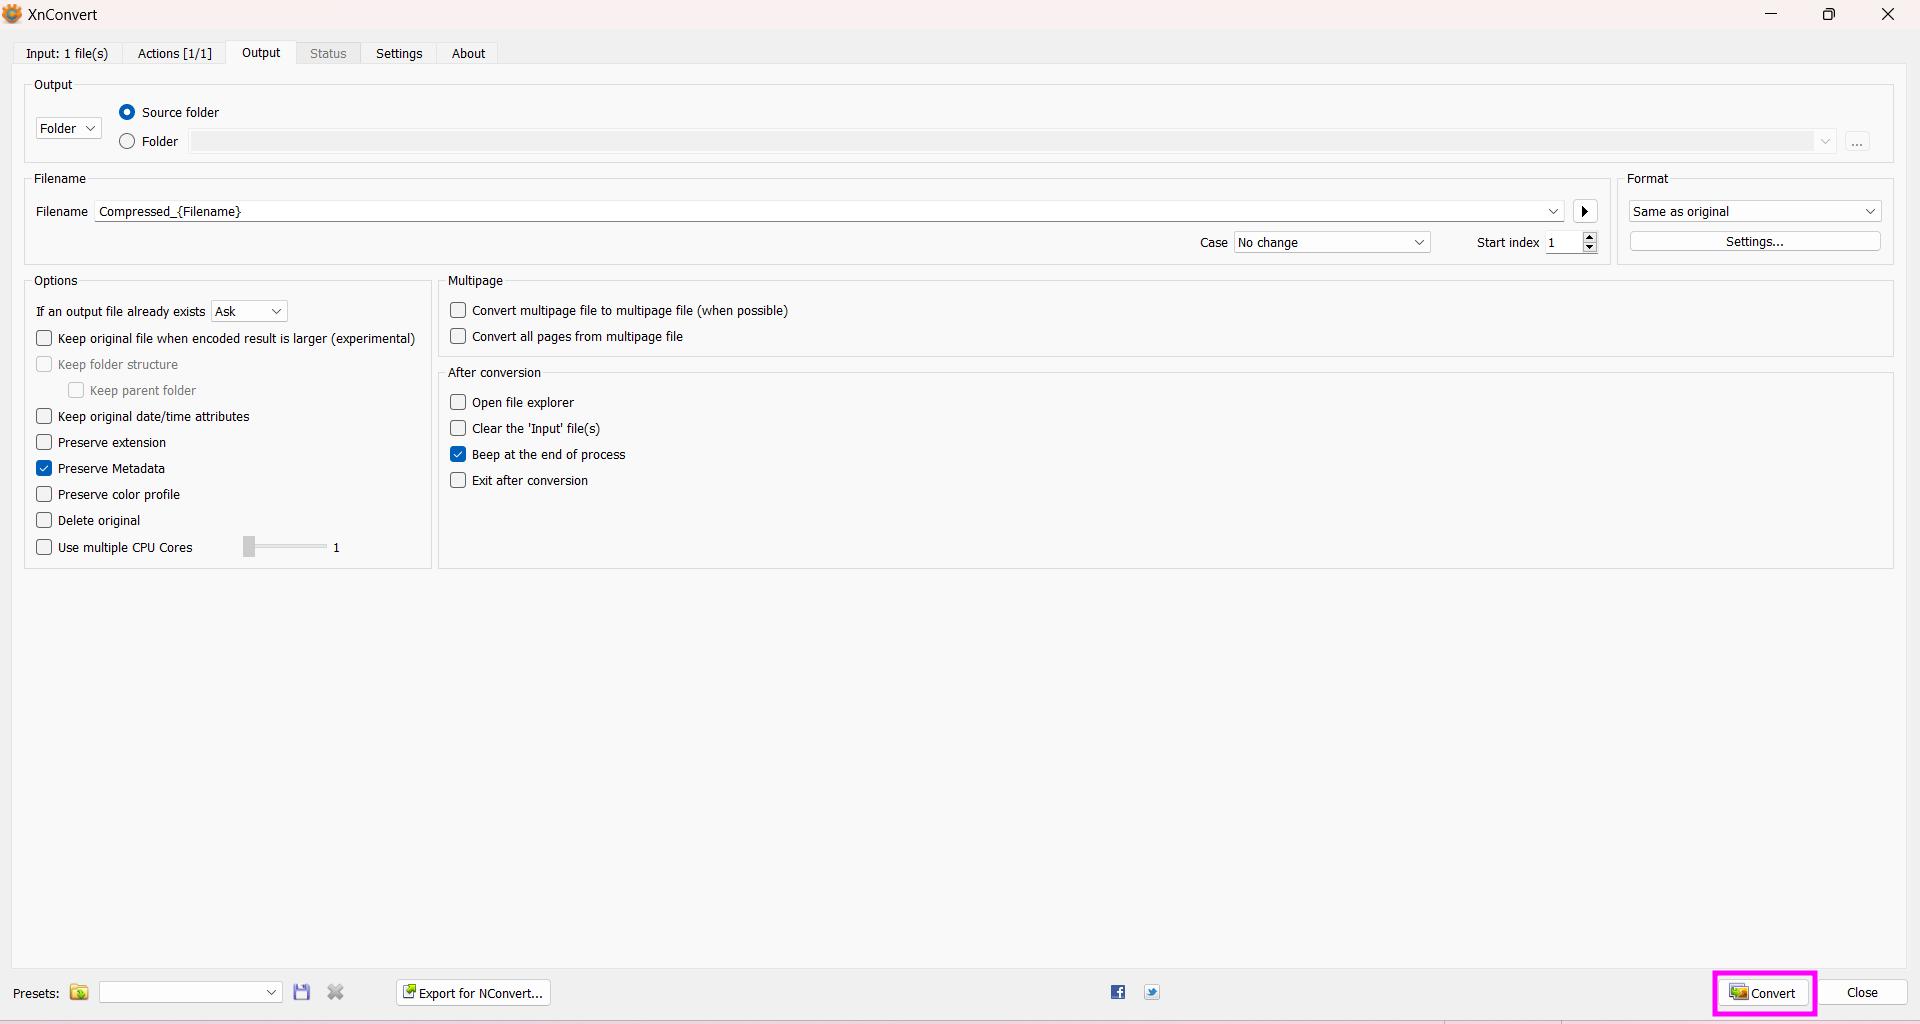Image resolution: width=1920 pixels, height=1024 pixels.
Task: Open the Actions [1/1] tab
Action: click(175, 54)
